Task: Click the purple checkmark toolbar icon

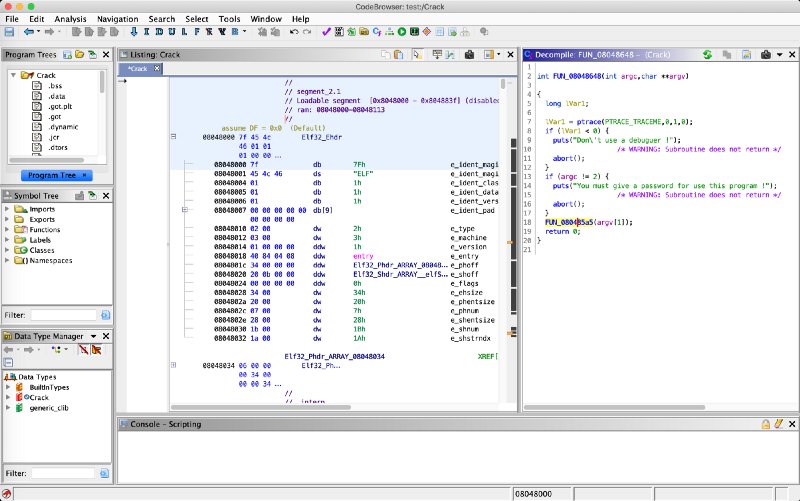Action: pos(326,32)
